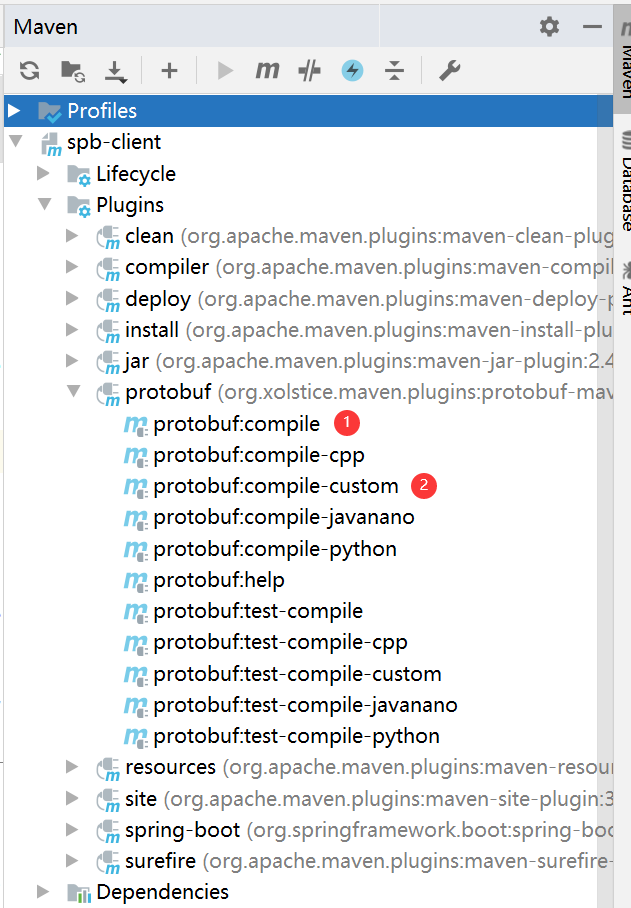Collapse the spb-client project node
Screen dimensions: 631x908
click(16, 141)
